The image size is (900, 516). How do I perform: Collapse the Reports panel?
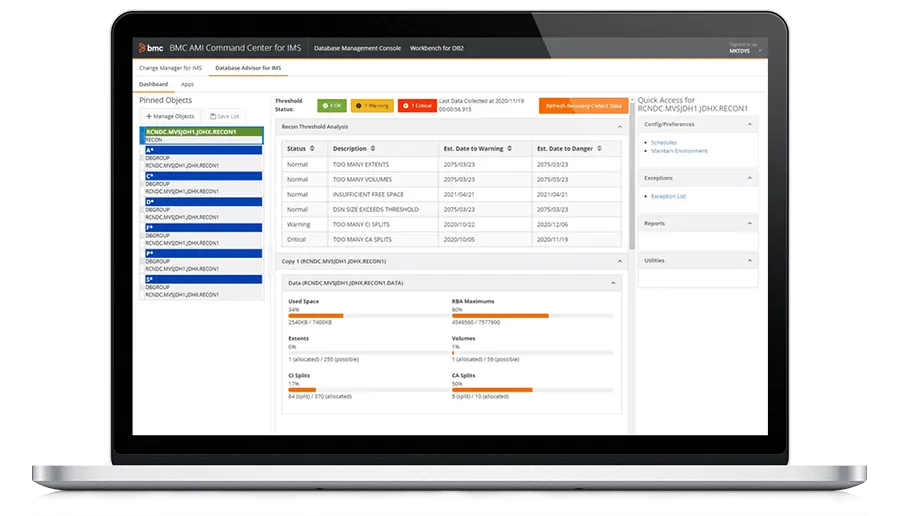point(750,224)
